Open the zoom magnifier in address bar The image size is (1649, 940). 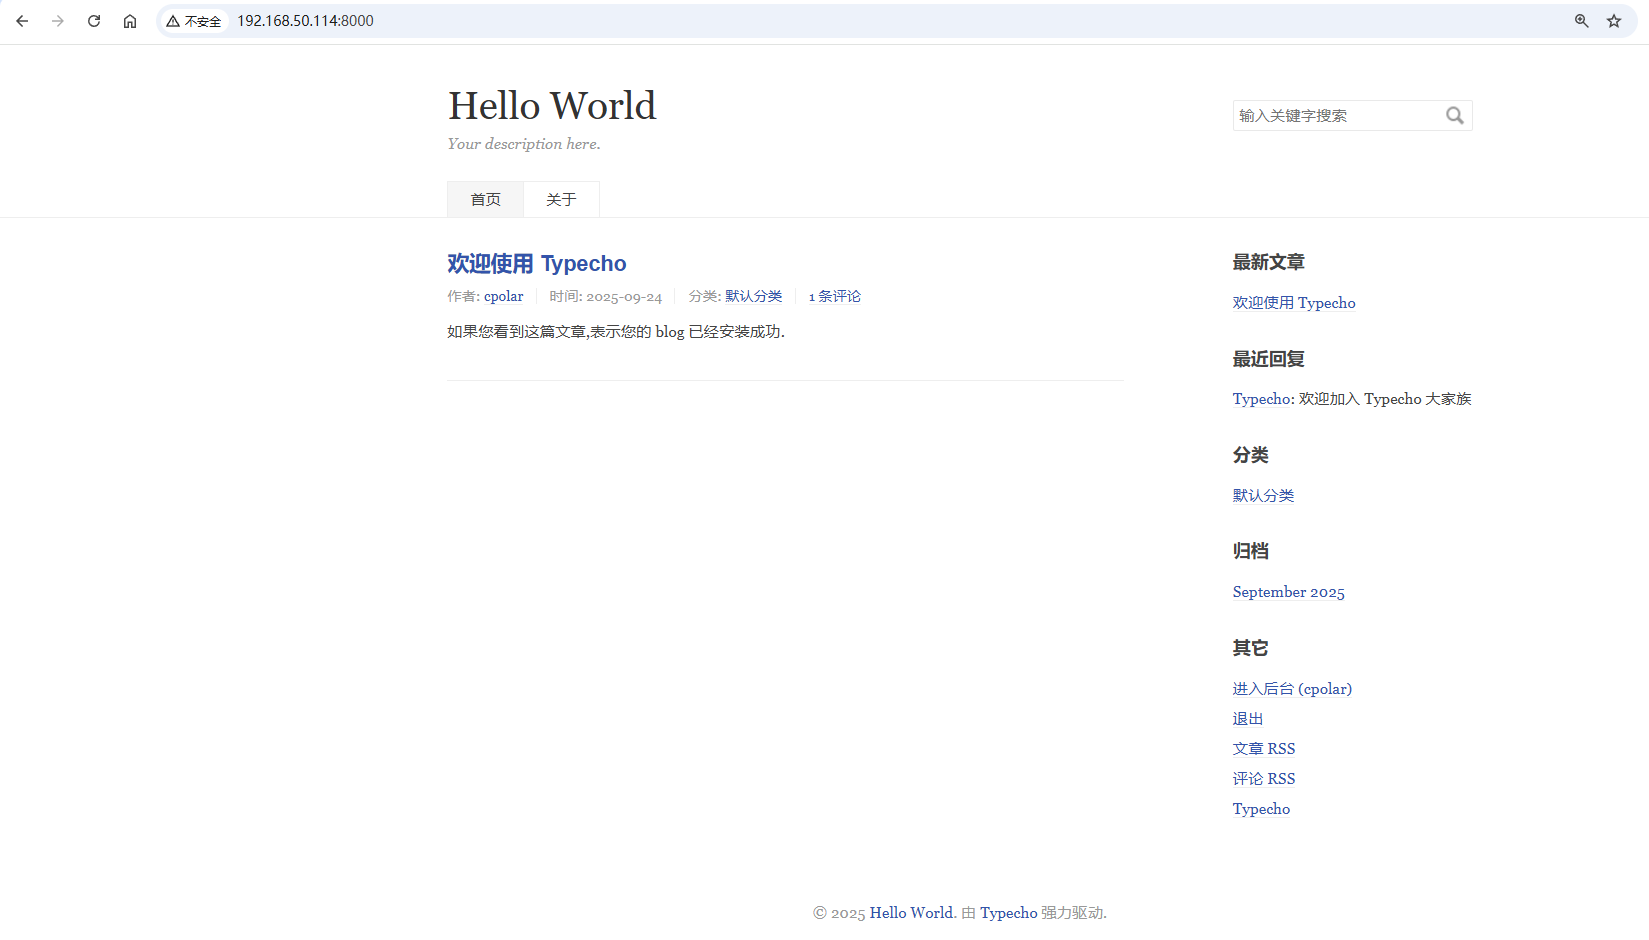[1582, 21]
